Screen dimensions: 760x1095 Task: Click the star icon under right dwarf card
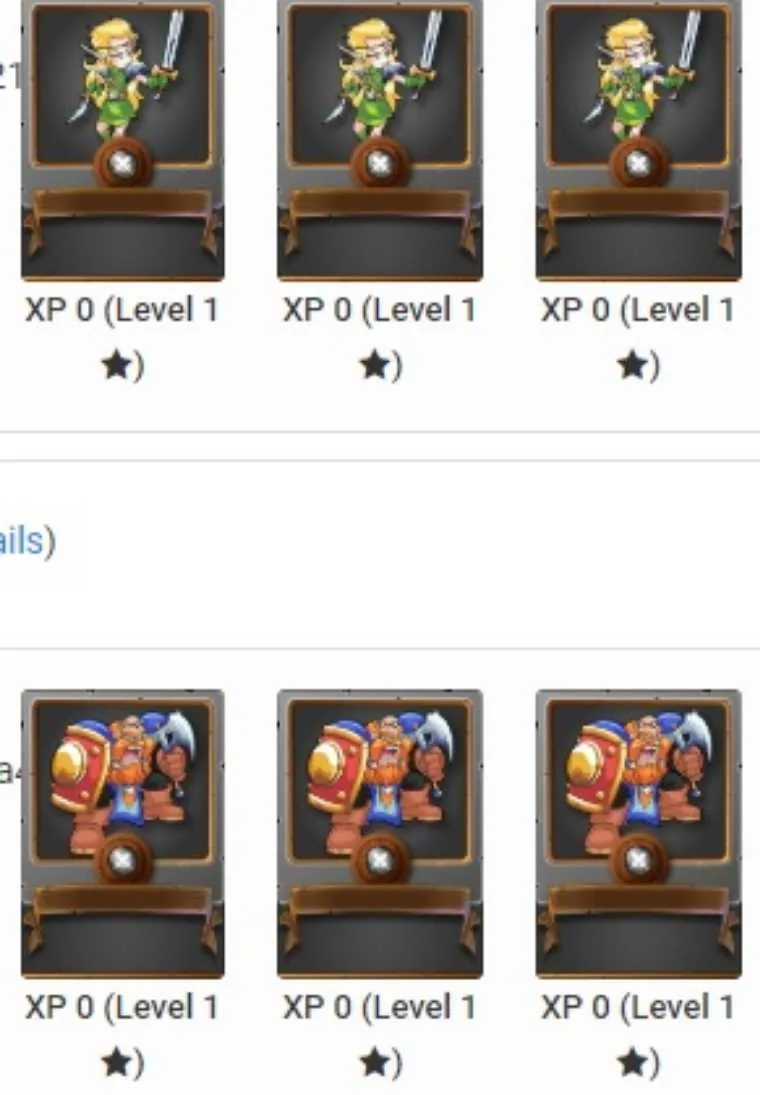click(x=633, y=1062)
